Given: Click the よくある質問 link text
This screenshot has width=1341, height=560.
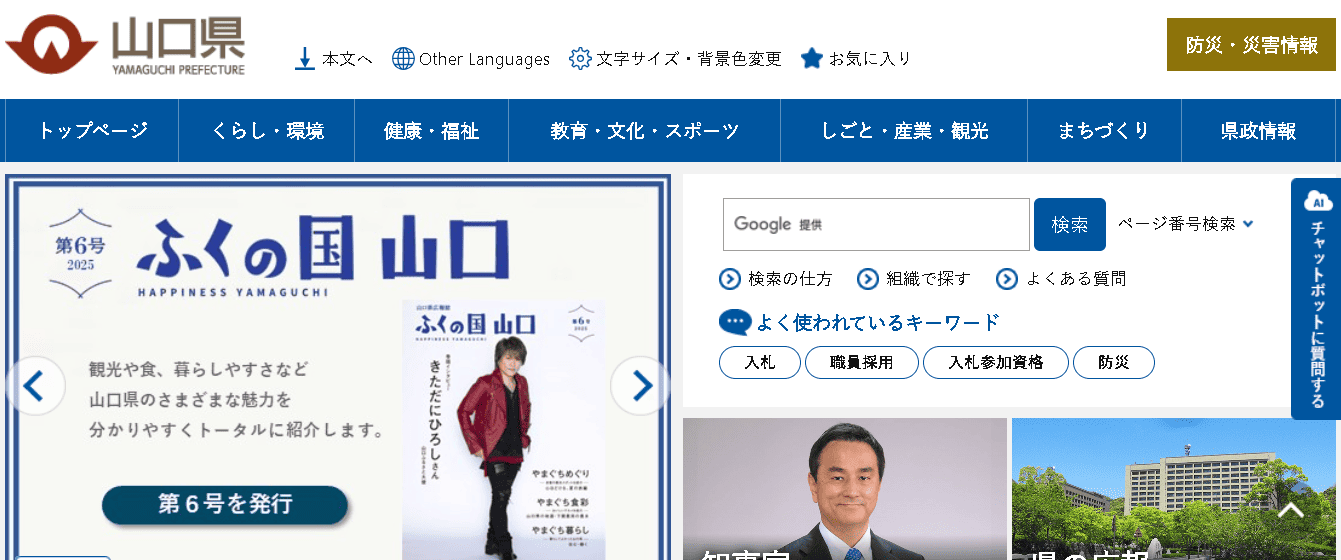Looking at the screenshot, I should [1076, 279].
